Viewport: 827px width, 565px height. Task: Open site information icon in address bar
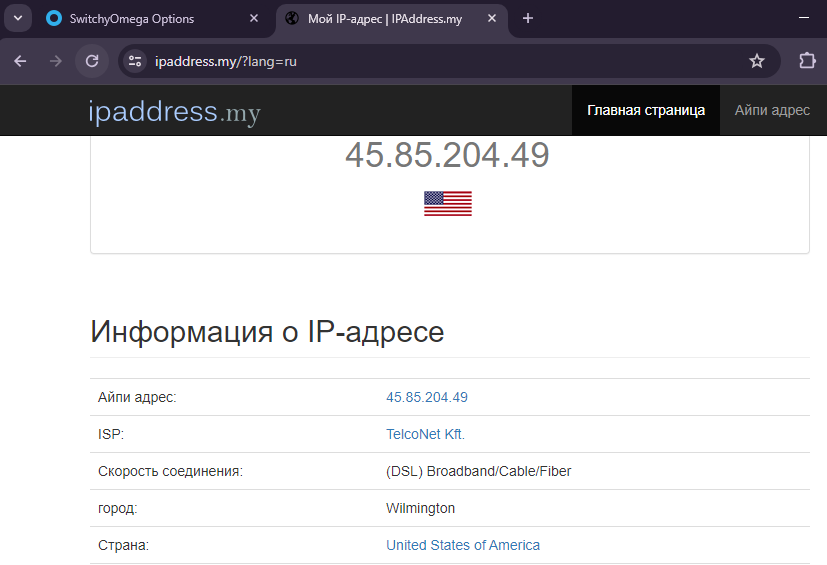point(135,61)
